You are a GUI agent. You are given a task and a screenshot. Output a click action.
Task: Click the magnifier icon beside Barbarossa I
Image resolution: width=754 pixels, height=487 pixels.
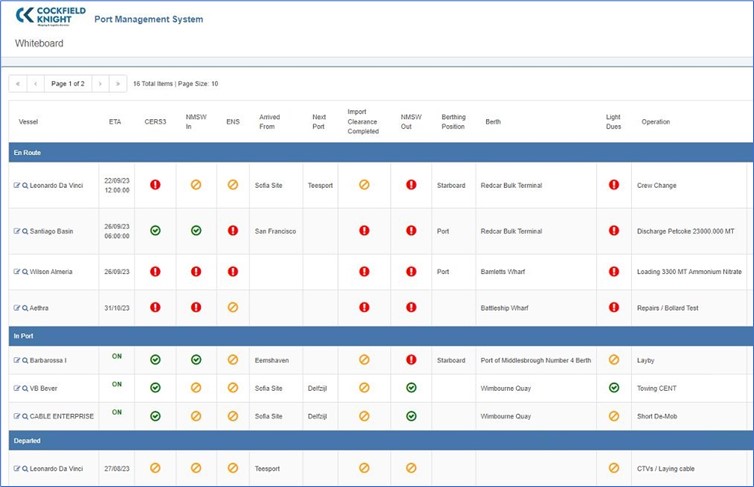25,361
